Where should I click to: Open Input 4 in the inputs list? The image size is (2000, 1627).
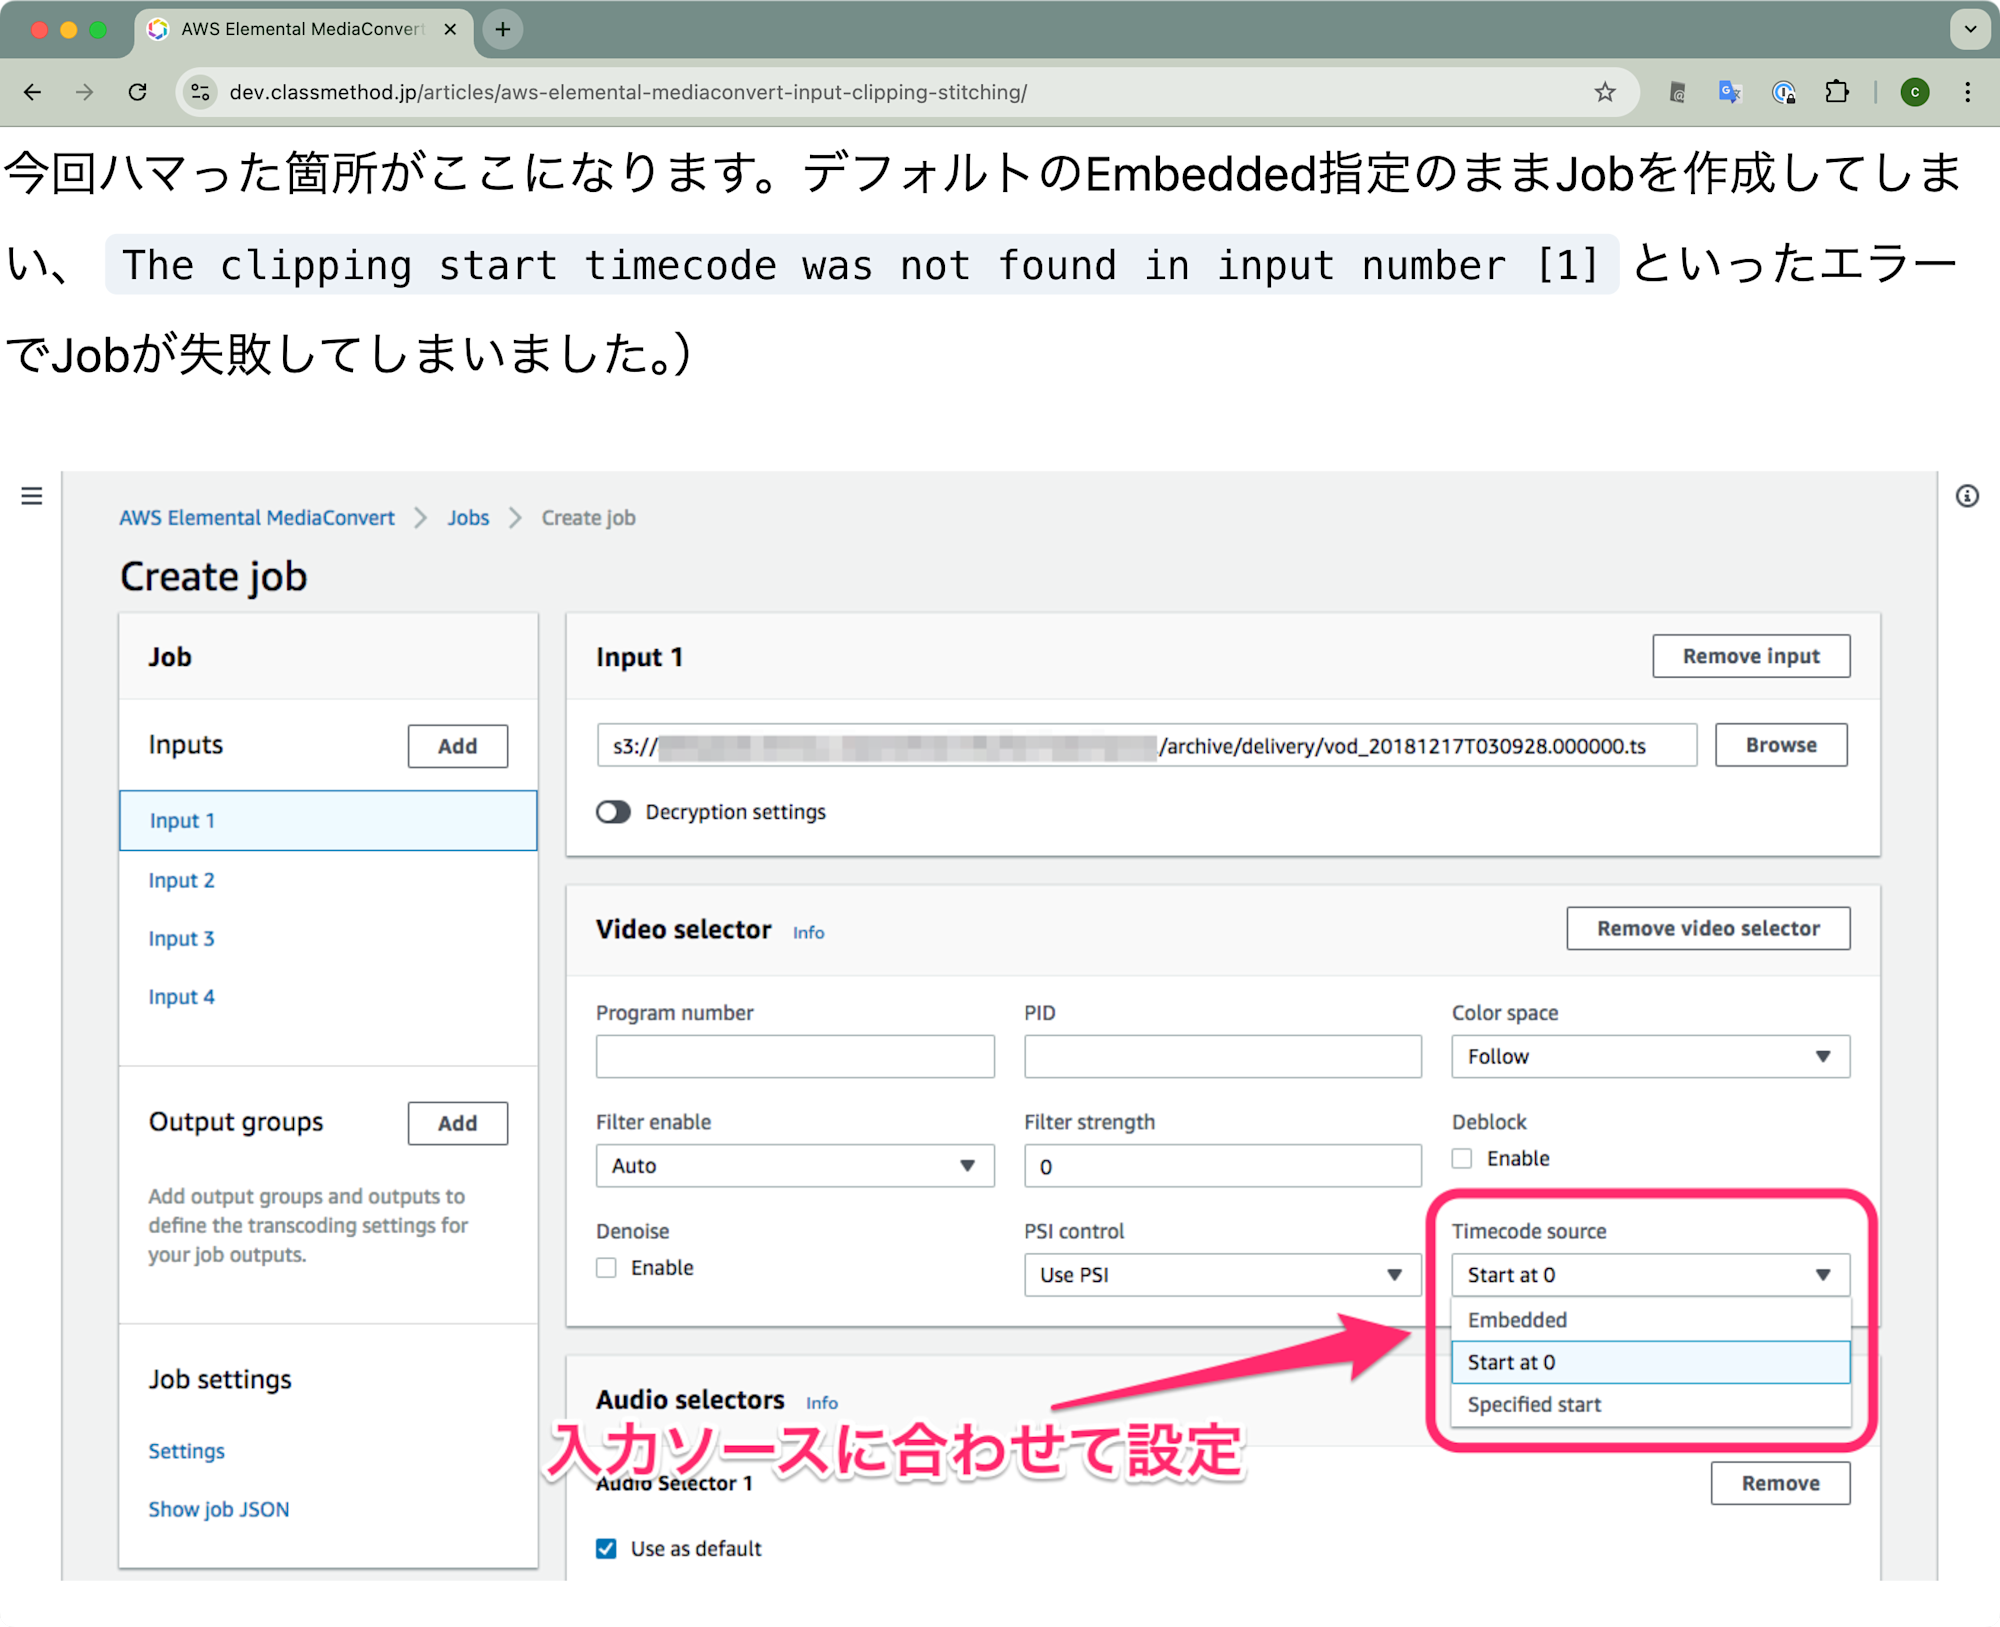point(181,996)
